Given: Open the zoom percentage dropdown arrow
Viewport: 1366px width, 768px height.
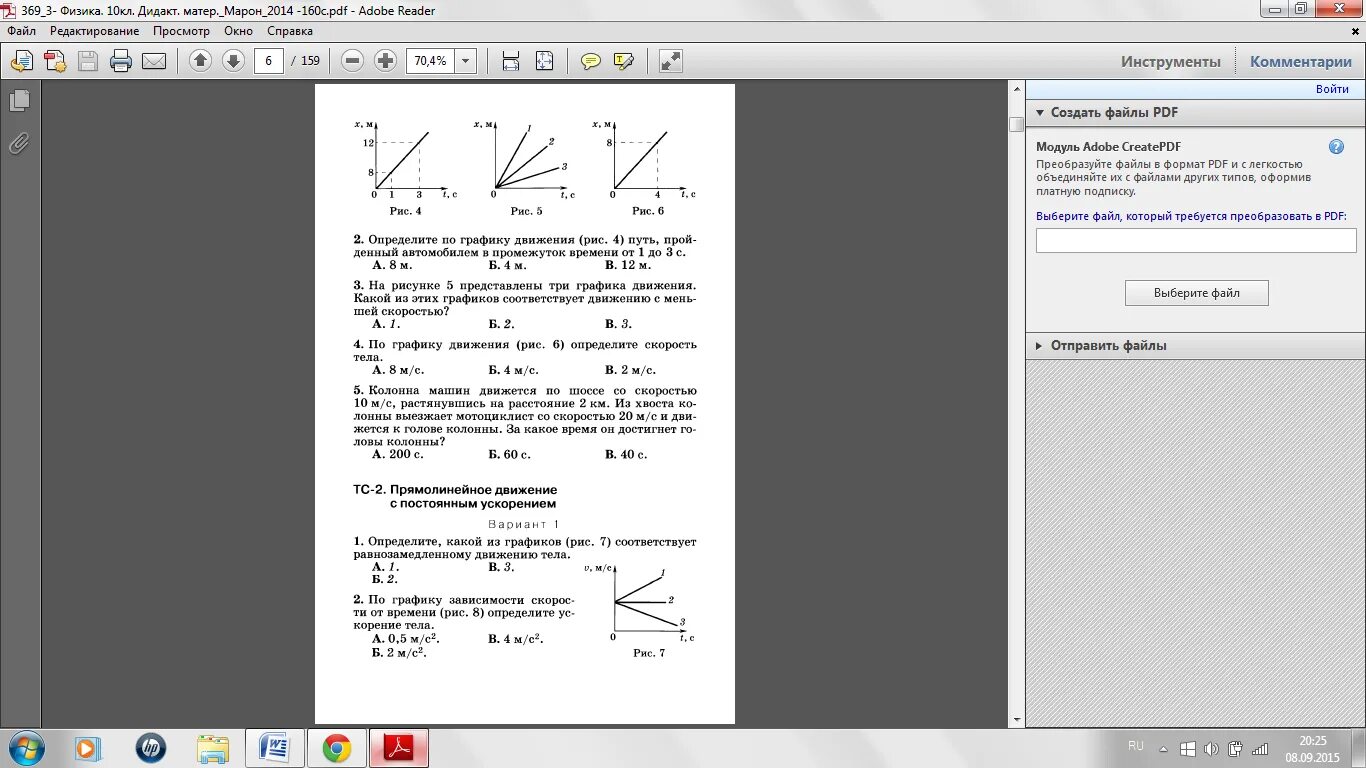Looking at the screenshot, I should coord(465,61).
